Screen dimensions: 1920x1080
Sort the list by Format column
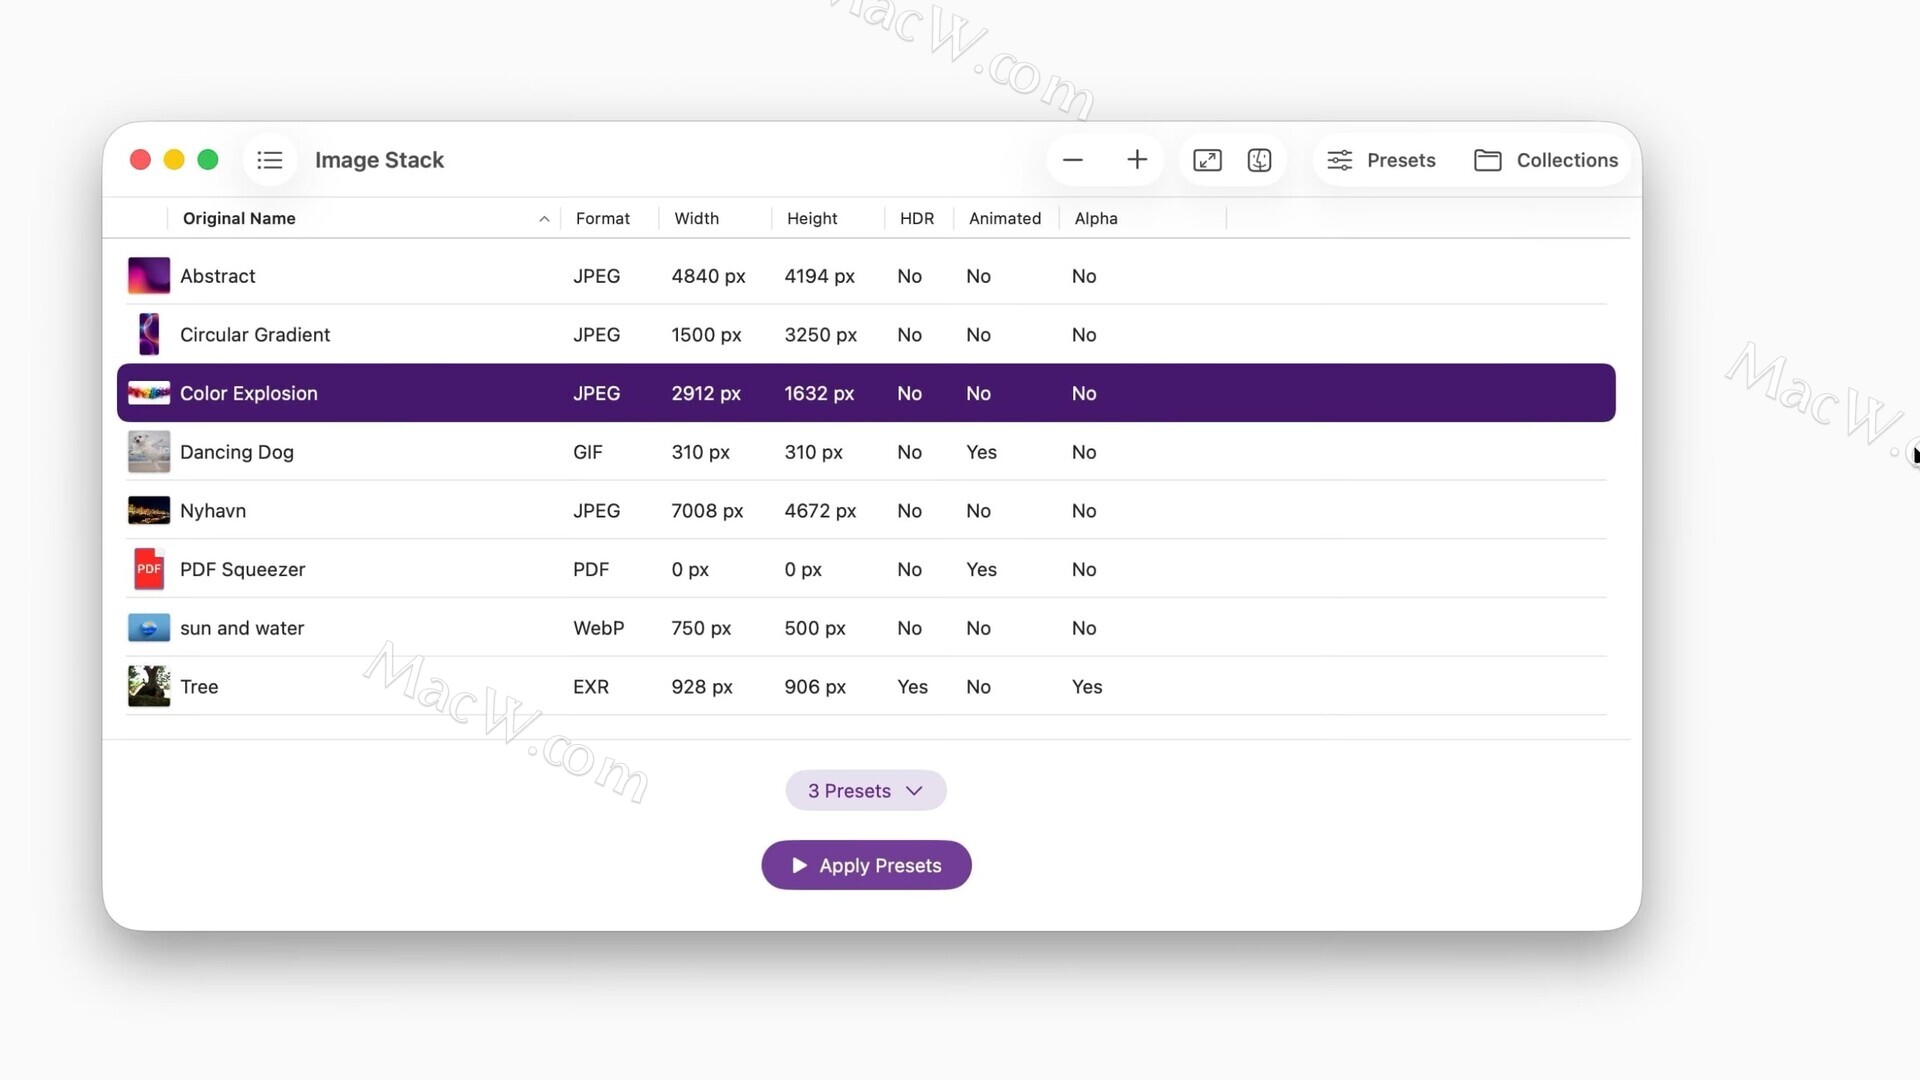coord(602,218)
